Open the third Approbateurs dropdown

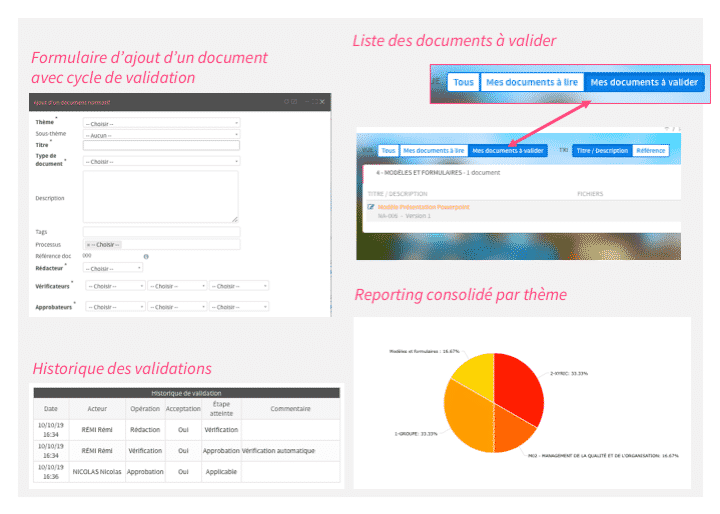(239, 306)
